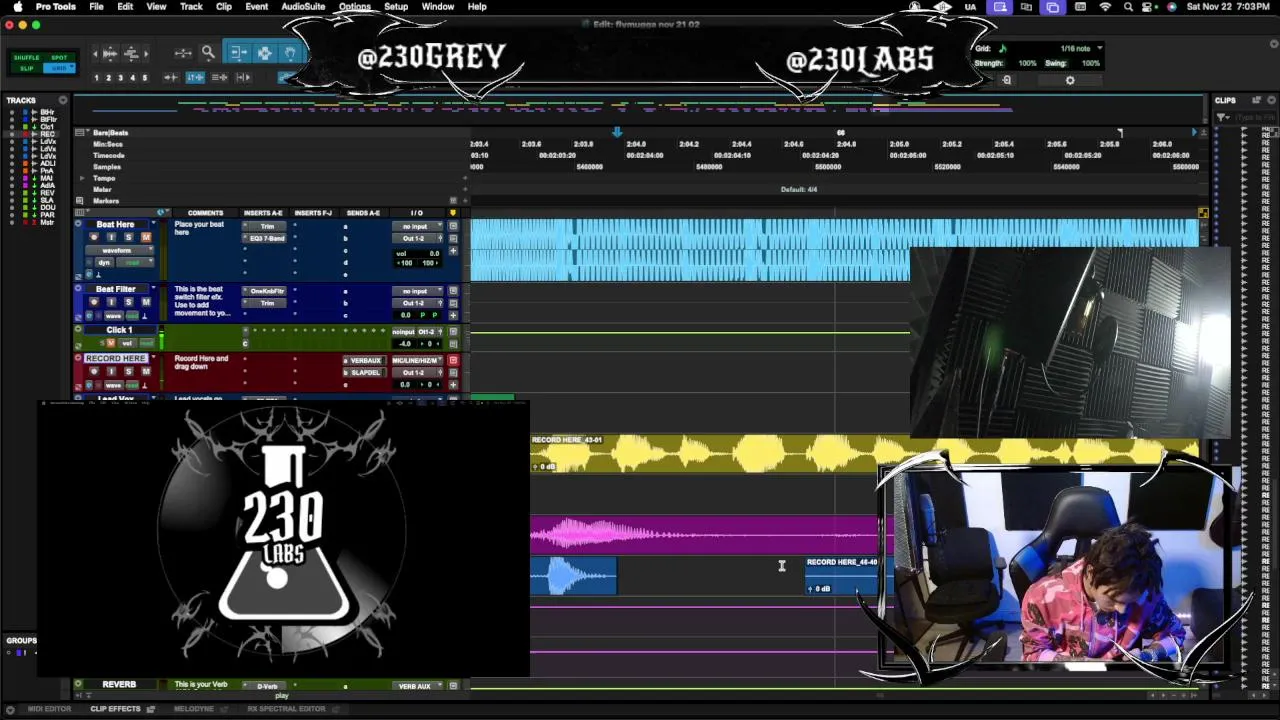Click the grid green note icon
This screenshot has width=1280, height=720.
pyautogui.click(x=1003, y=48)
